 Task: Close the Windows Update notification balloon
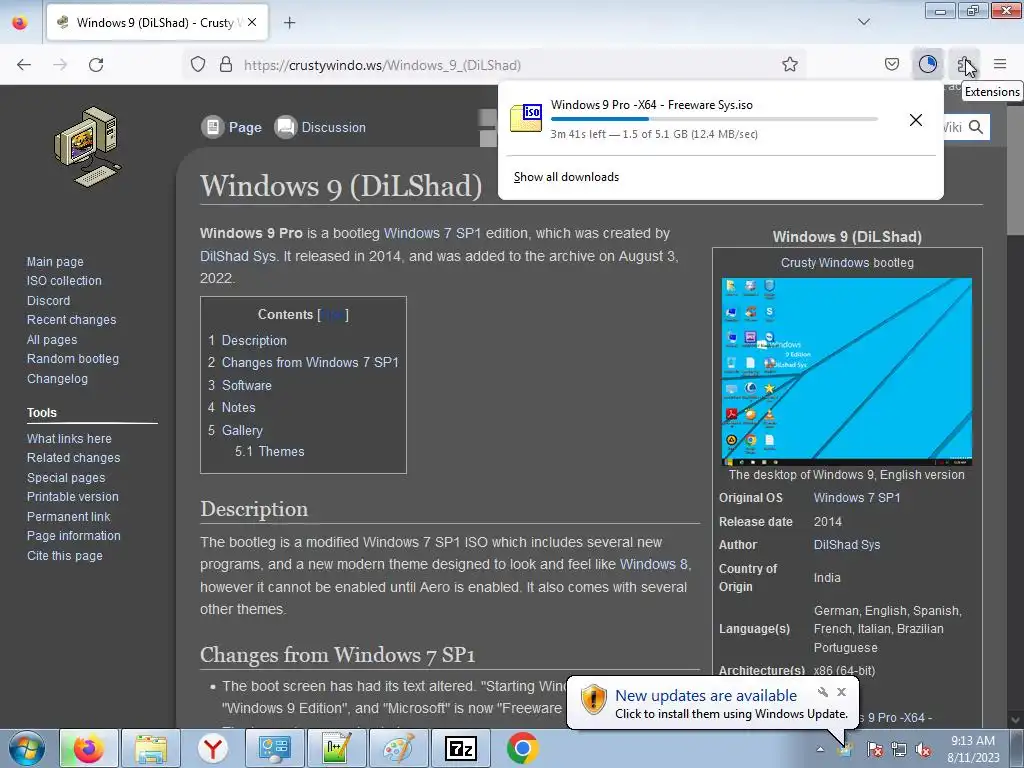point(842,692)
